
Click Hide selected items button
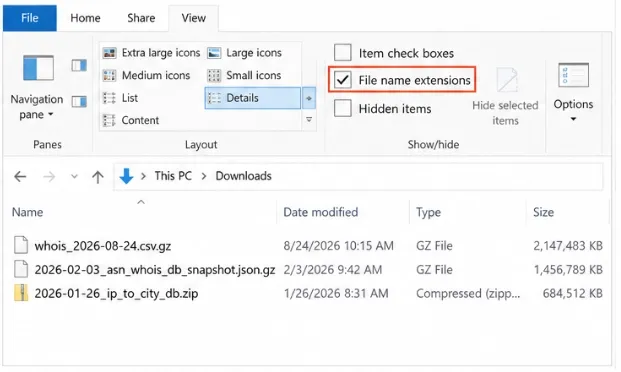click(x=505, y=96)
